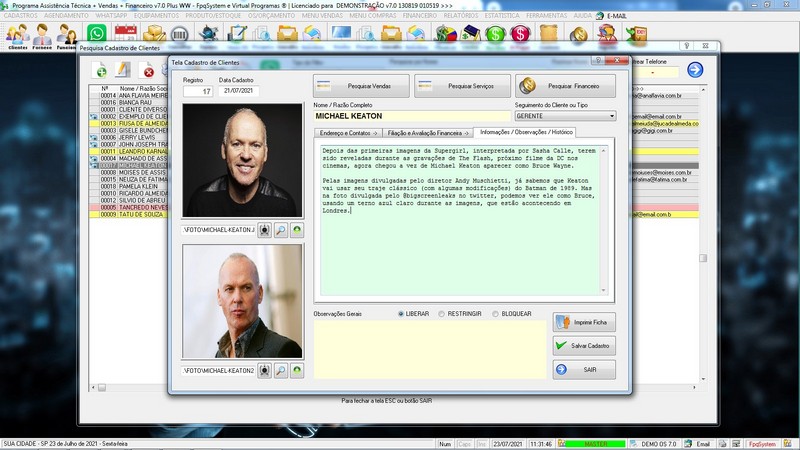Open the FINANCEIRO menu
Viewport: 800px width, 450px height.
[419, 16]
